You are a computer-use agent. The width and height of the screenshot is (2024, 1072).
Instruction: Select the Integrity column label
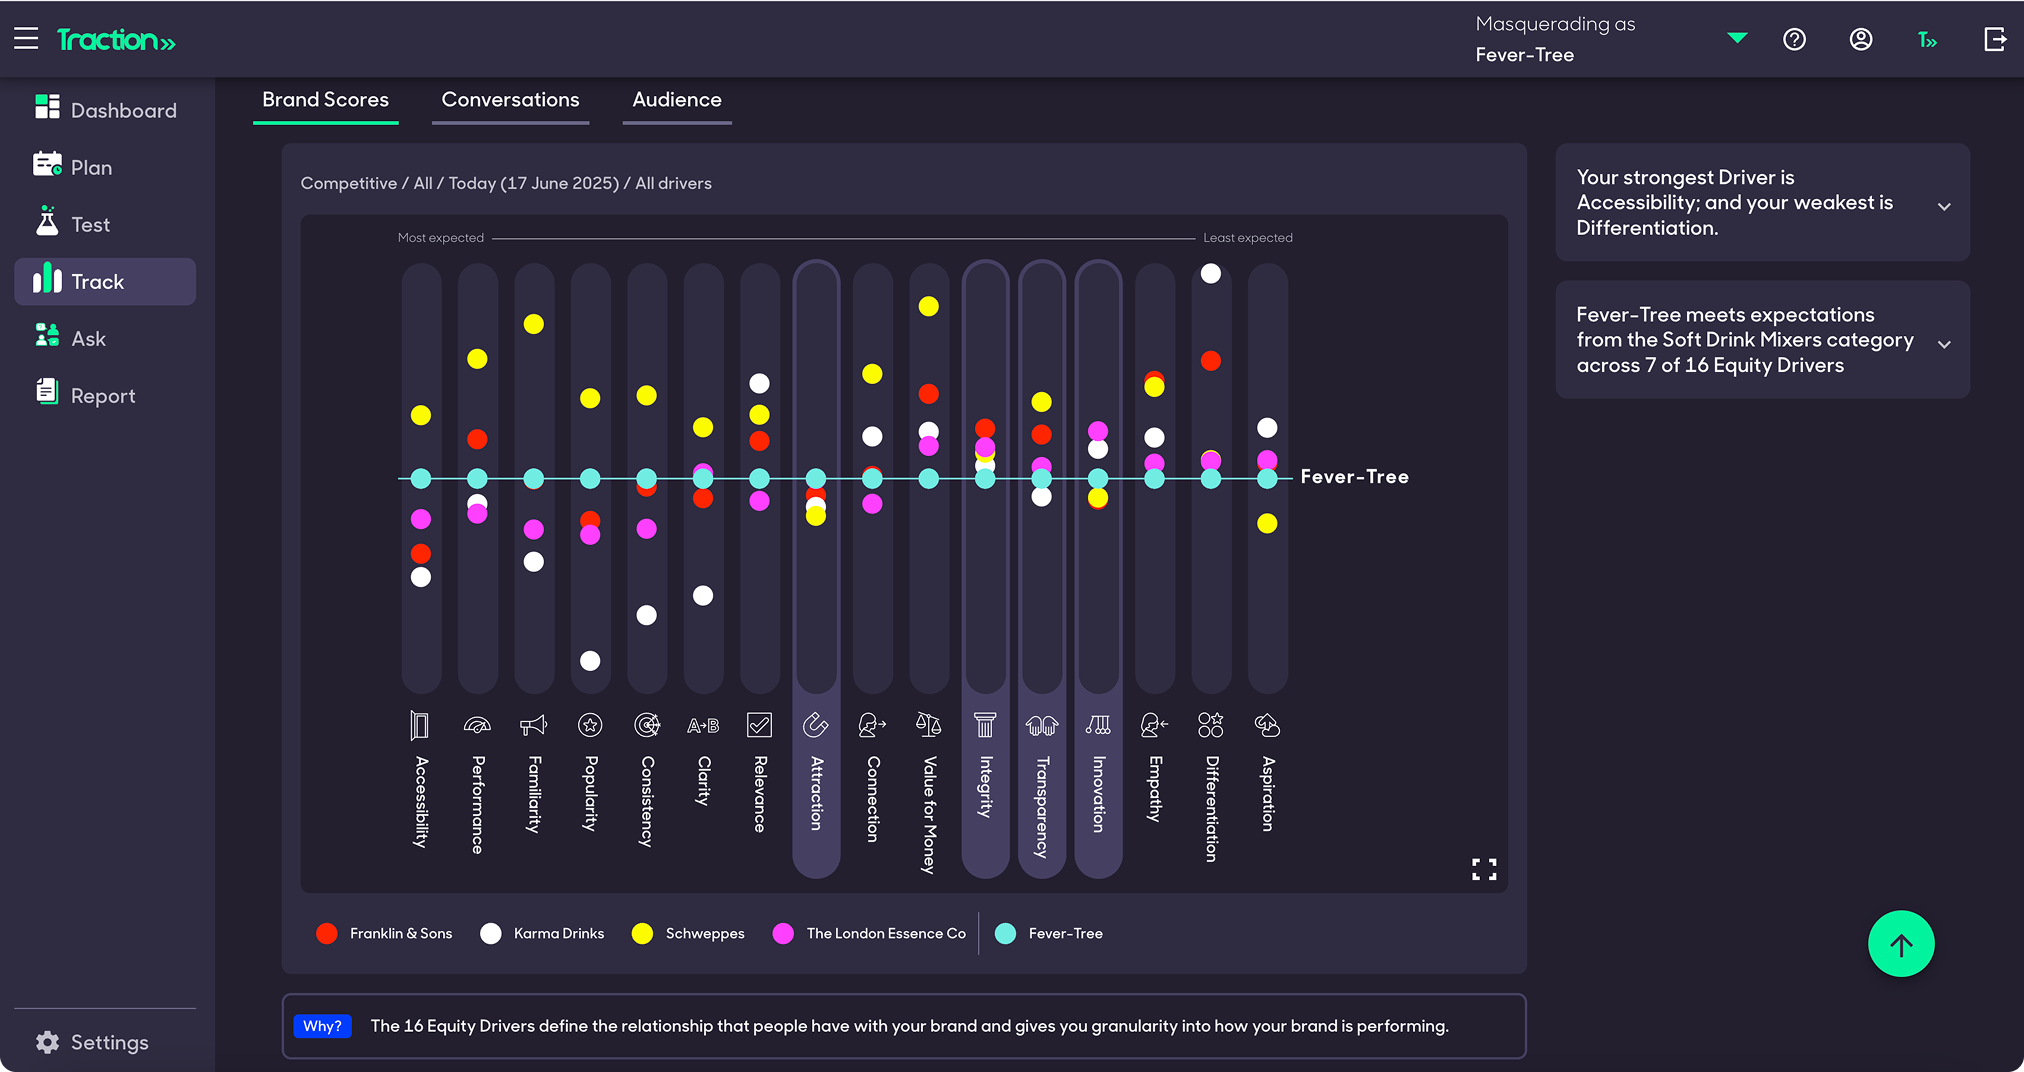click(985, 786)
